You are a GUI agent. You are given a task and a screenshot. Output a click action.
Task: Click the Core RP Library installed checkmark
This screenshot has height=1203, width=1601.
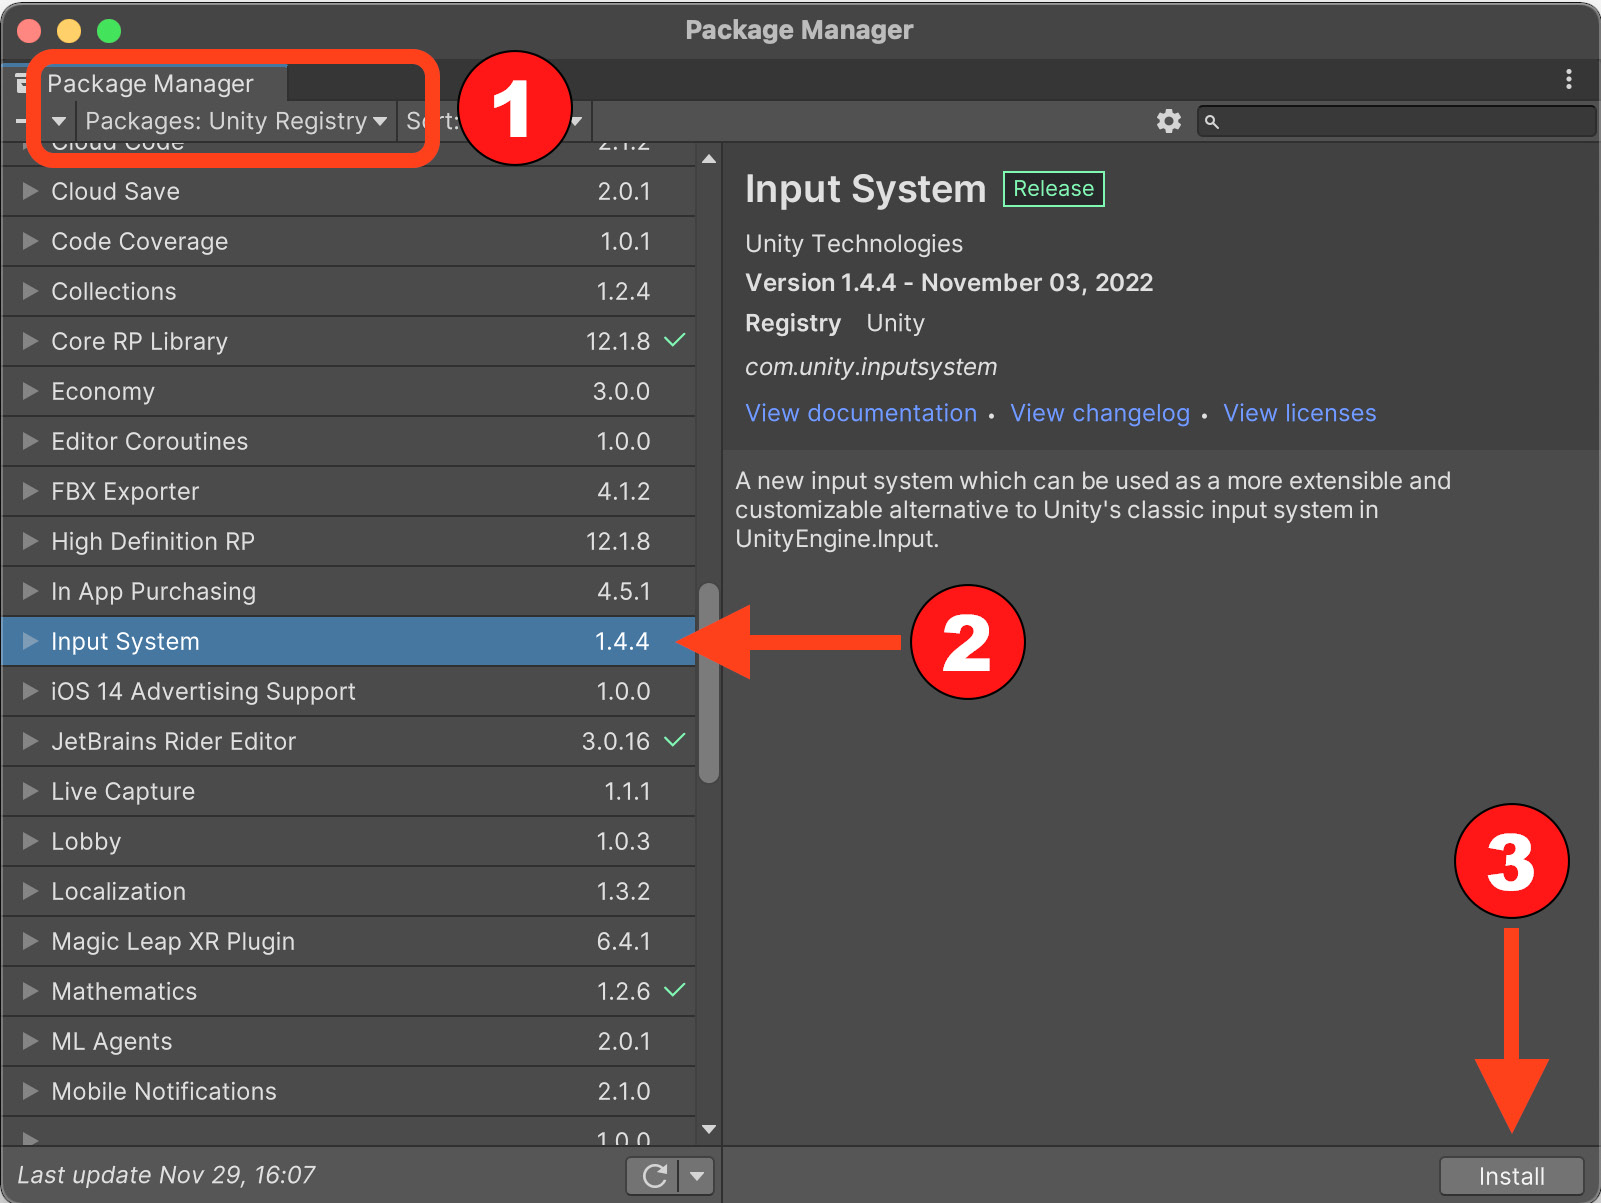pos(675,340)
